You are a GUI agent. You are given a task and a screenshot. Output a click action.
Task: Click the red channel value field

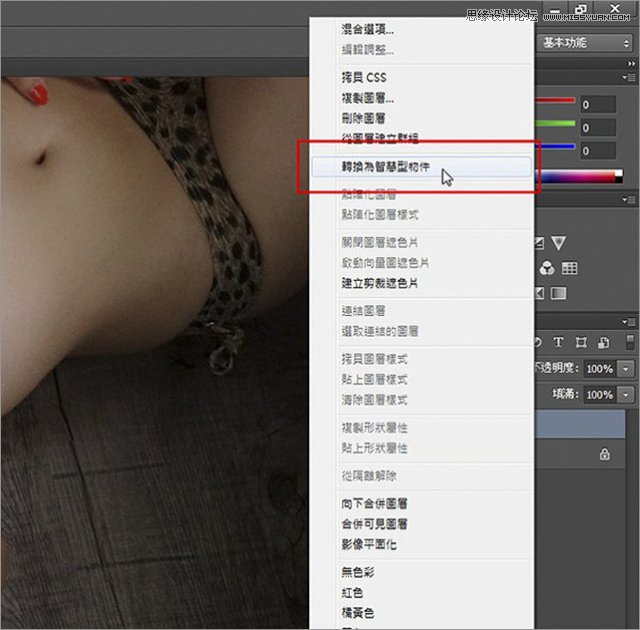[x=598, y=105]
